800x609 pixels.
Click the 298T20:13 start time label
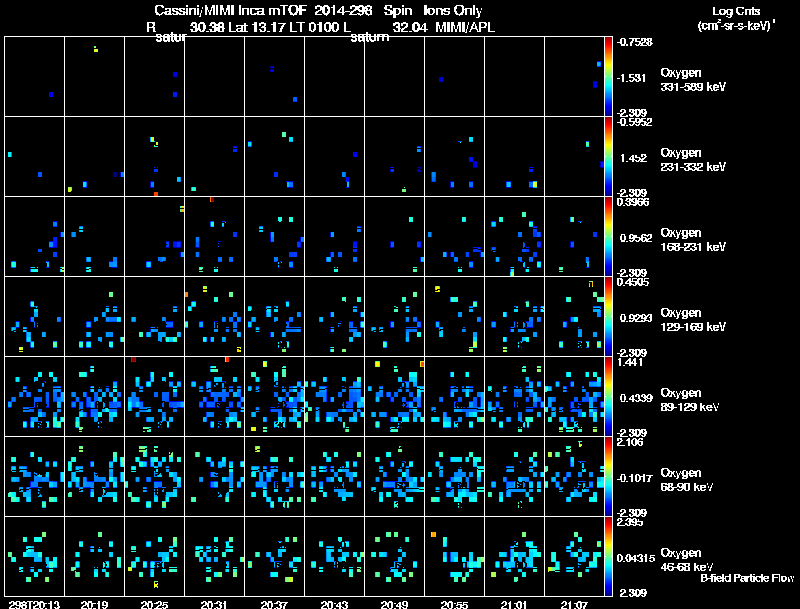point(32,604)
